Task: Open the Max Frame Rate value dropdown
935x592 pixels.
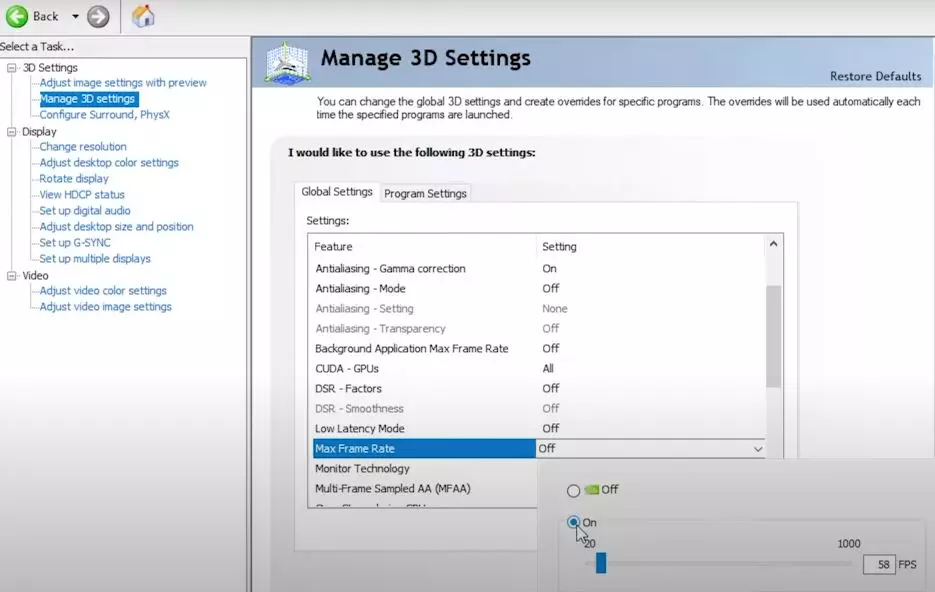Action: coord(758,449)
